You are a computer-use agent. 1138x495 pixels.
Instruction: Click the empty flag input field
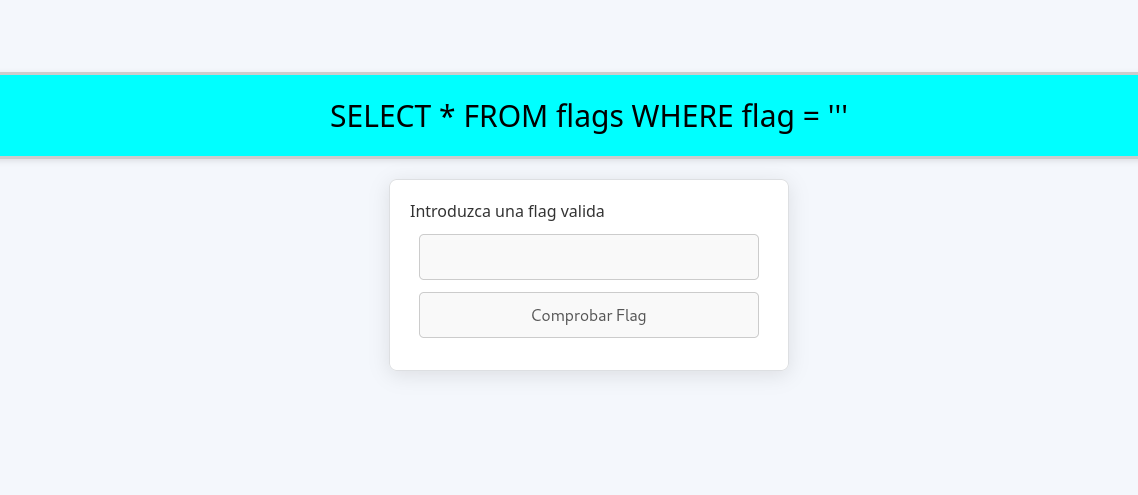[x=589, y=257]
